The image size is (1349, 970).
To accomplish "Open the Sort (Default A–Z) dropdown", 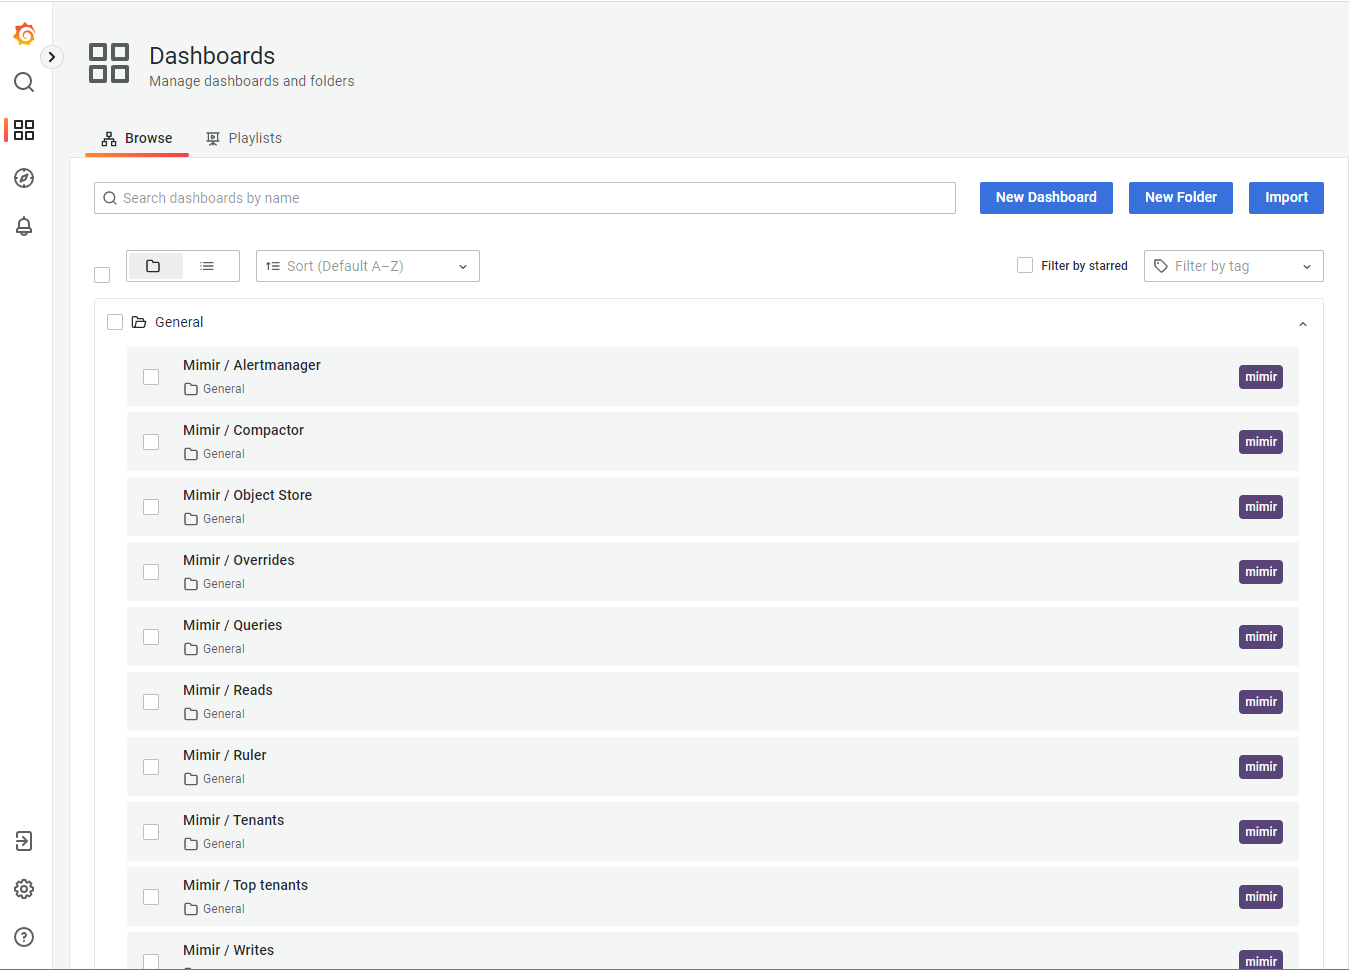I will click(368, 266).
